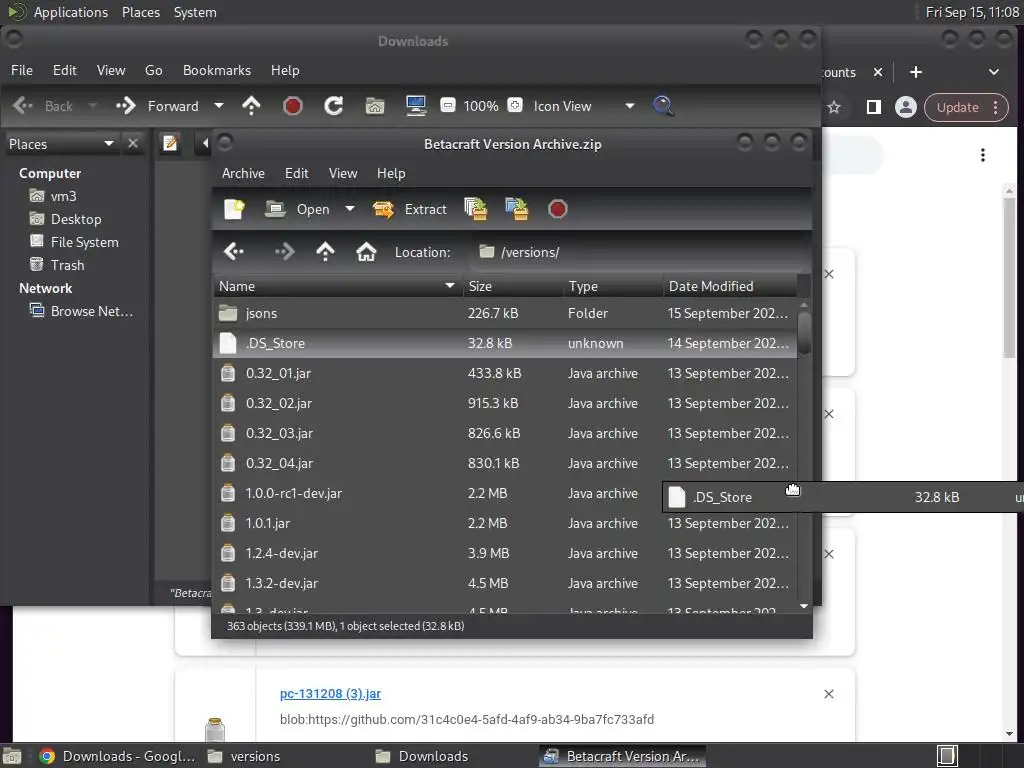Add files to archive icon
Image resolution: width=1024 pixels, height=768 pixels.
[x=475, y=209]
